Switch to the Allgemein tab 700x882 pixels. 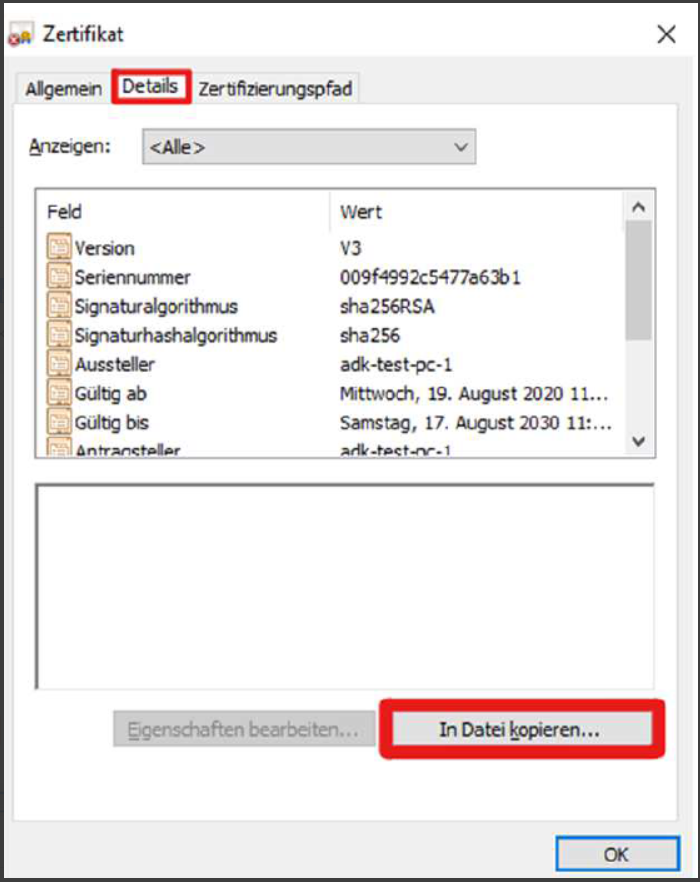(x=64, y=88)
